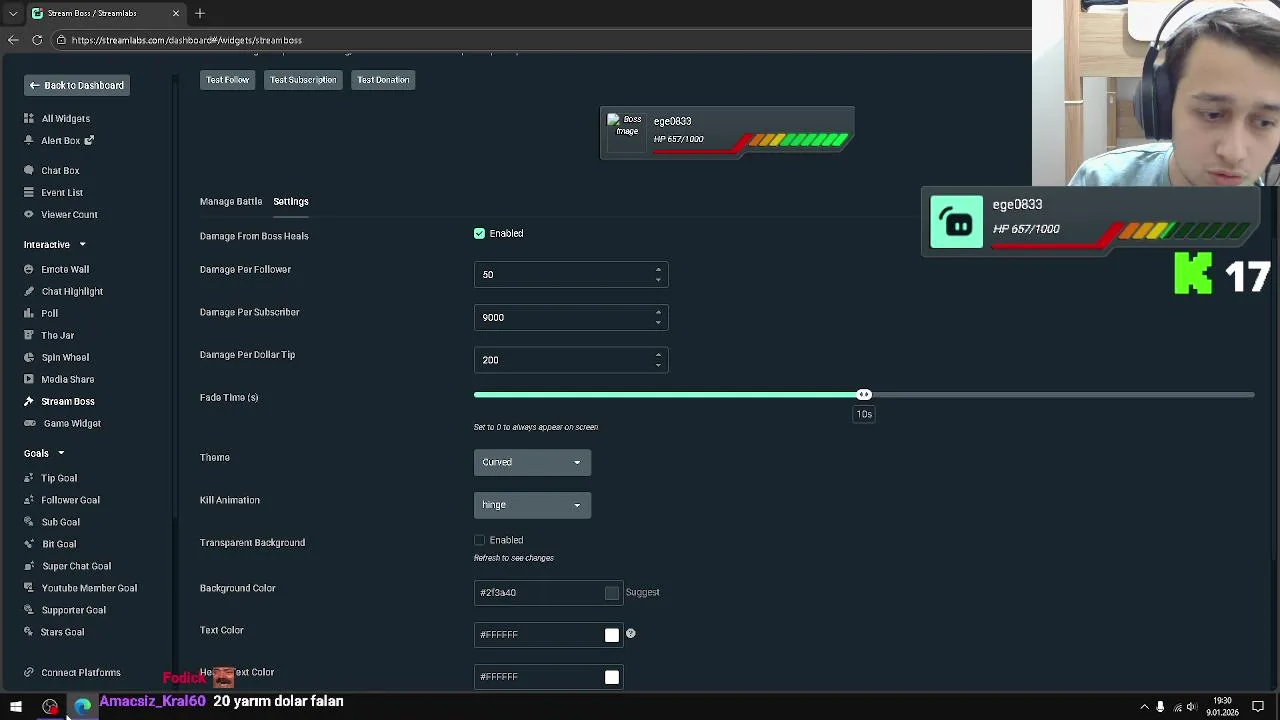Go back with browser arrow
Viewport: 1280px width, 720px height.
click(x=13, y=40)
